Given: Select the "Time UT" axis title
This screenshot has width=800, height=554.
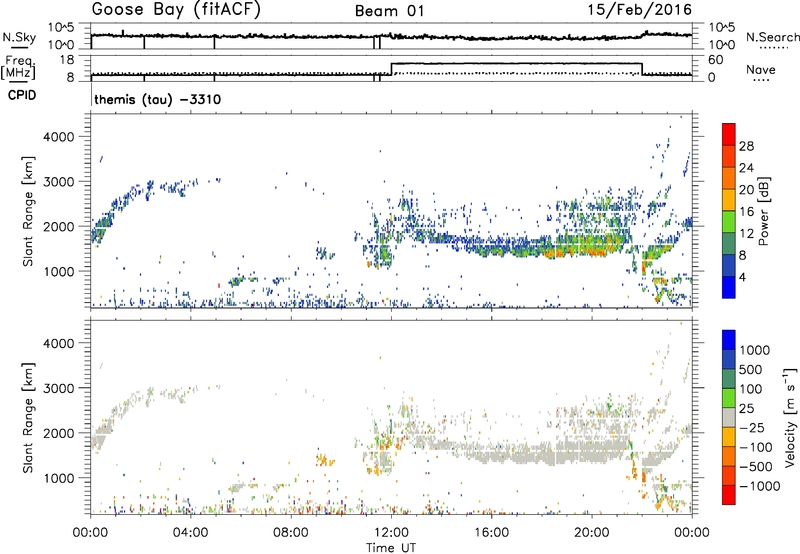Looking at the screenshot, I should (391, 548).
